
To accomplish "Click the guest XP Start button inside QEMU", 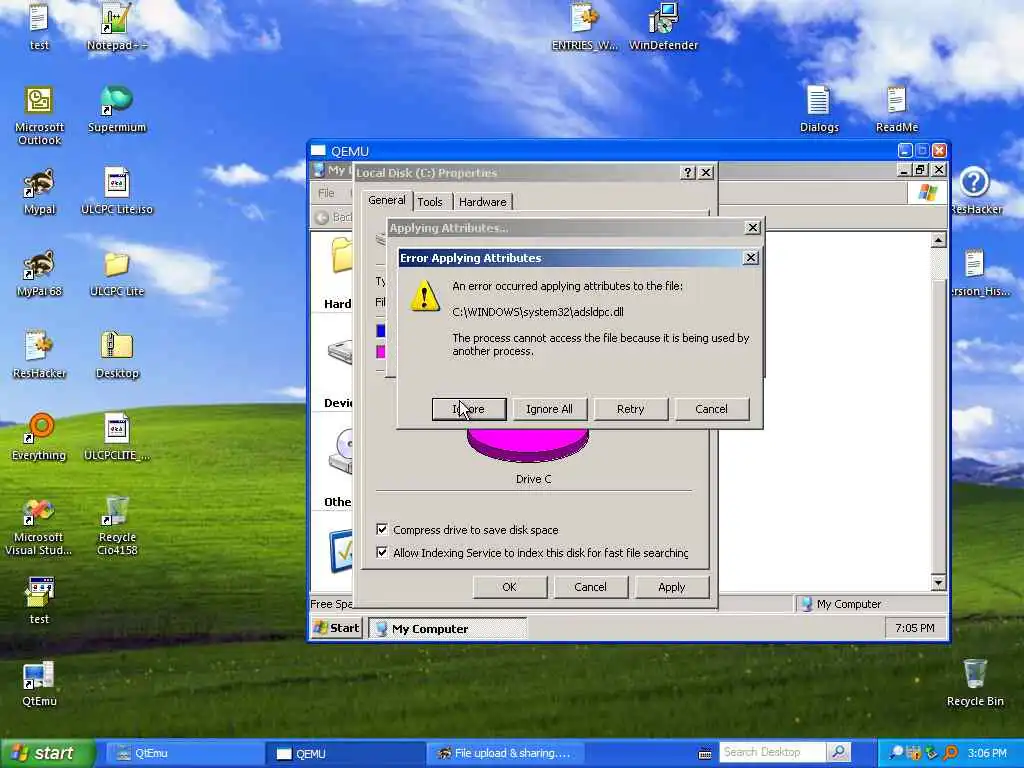I will coord(336,628).
